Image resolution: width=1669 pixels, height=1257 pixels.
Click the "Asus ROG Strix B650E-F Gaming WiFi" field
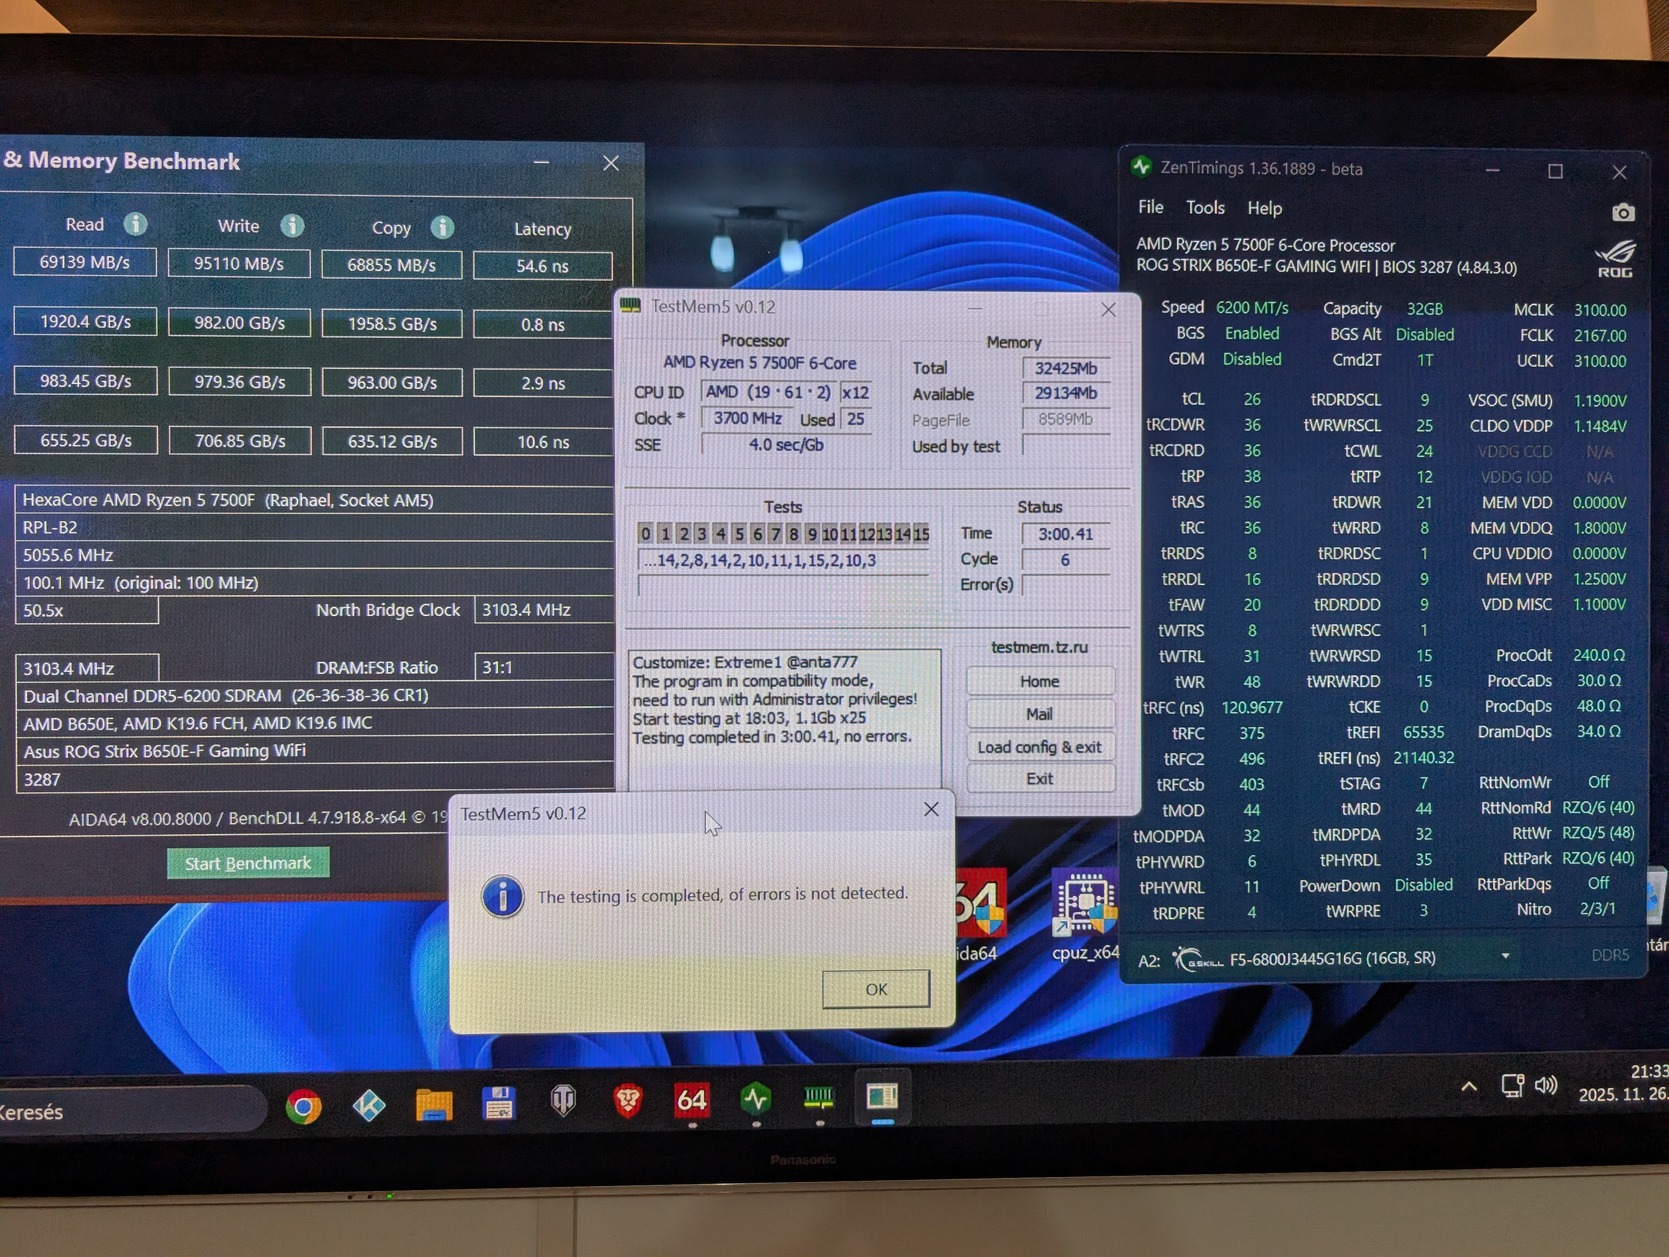pyautogui.click(x=314, y=750)
